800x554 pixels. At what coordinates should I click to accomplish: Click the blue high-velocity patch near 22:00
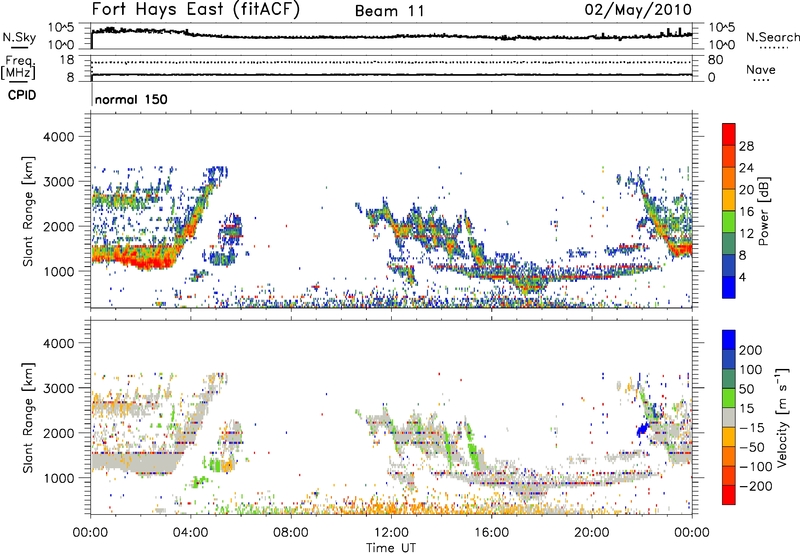pos(642,429)
